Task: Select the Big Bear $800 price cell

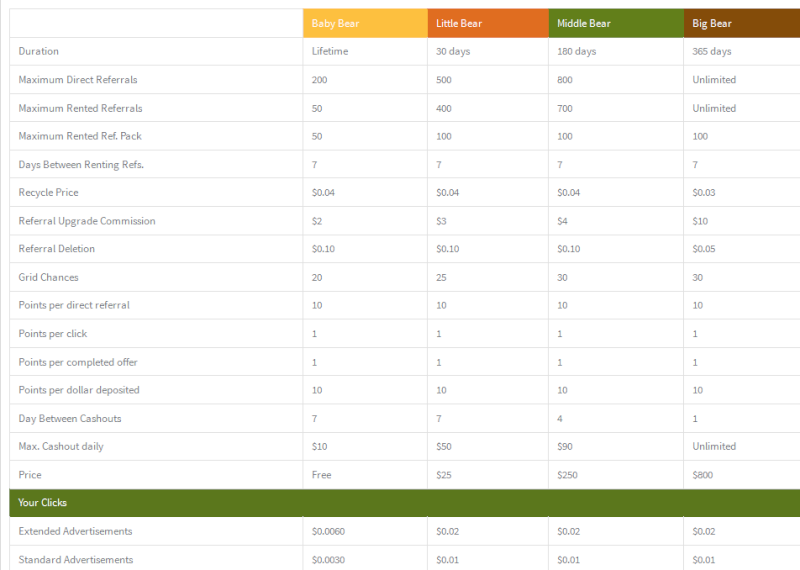Action: point(742,475)
